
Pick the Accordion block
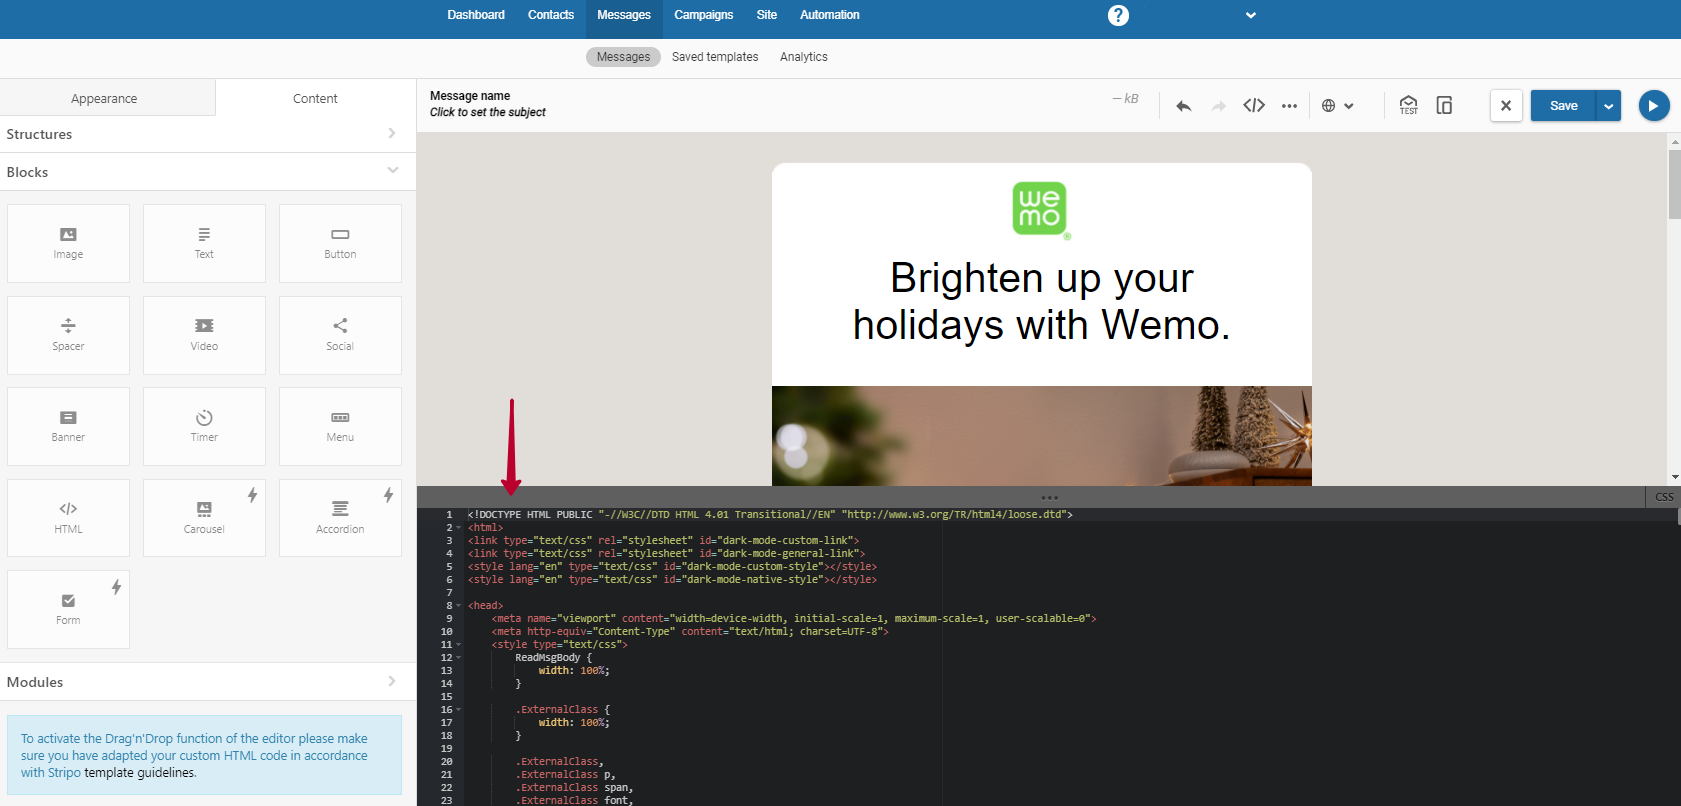point(340,518)
